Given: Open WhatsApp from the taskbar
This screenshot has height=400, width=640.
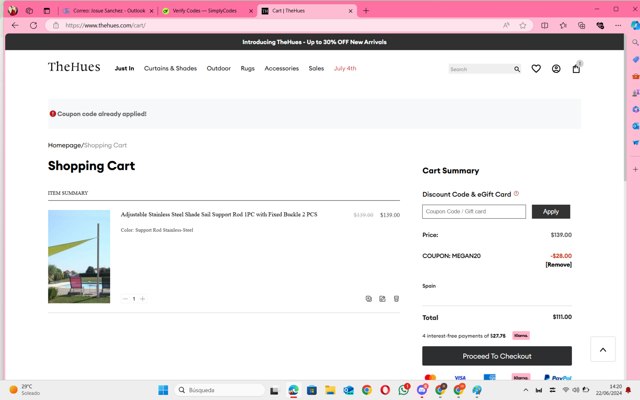Looking at the screenshot, I should [404, 390].
